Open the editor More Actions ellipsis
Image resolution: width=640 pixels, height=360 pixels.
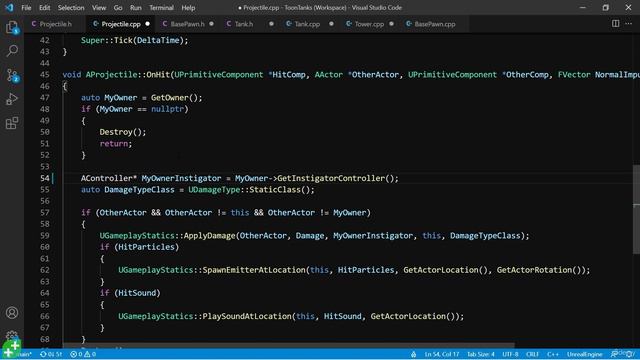(629, 24)
